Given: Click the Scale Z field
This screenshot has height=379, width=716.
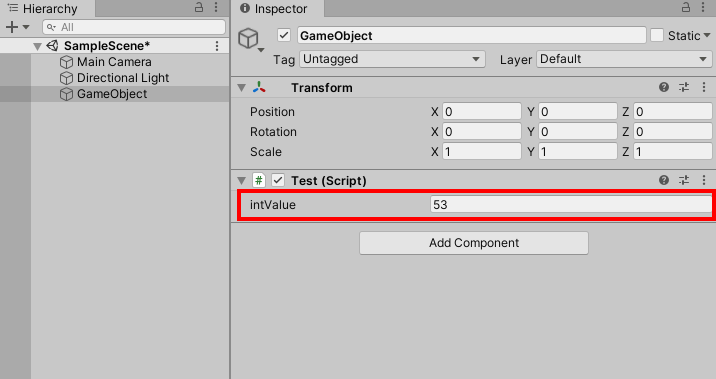Looking at the screenshot, I should pyautogui.click(x=673, y=152).
